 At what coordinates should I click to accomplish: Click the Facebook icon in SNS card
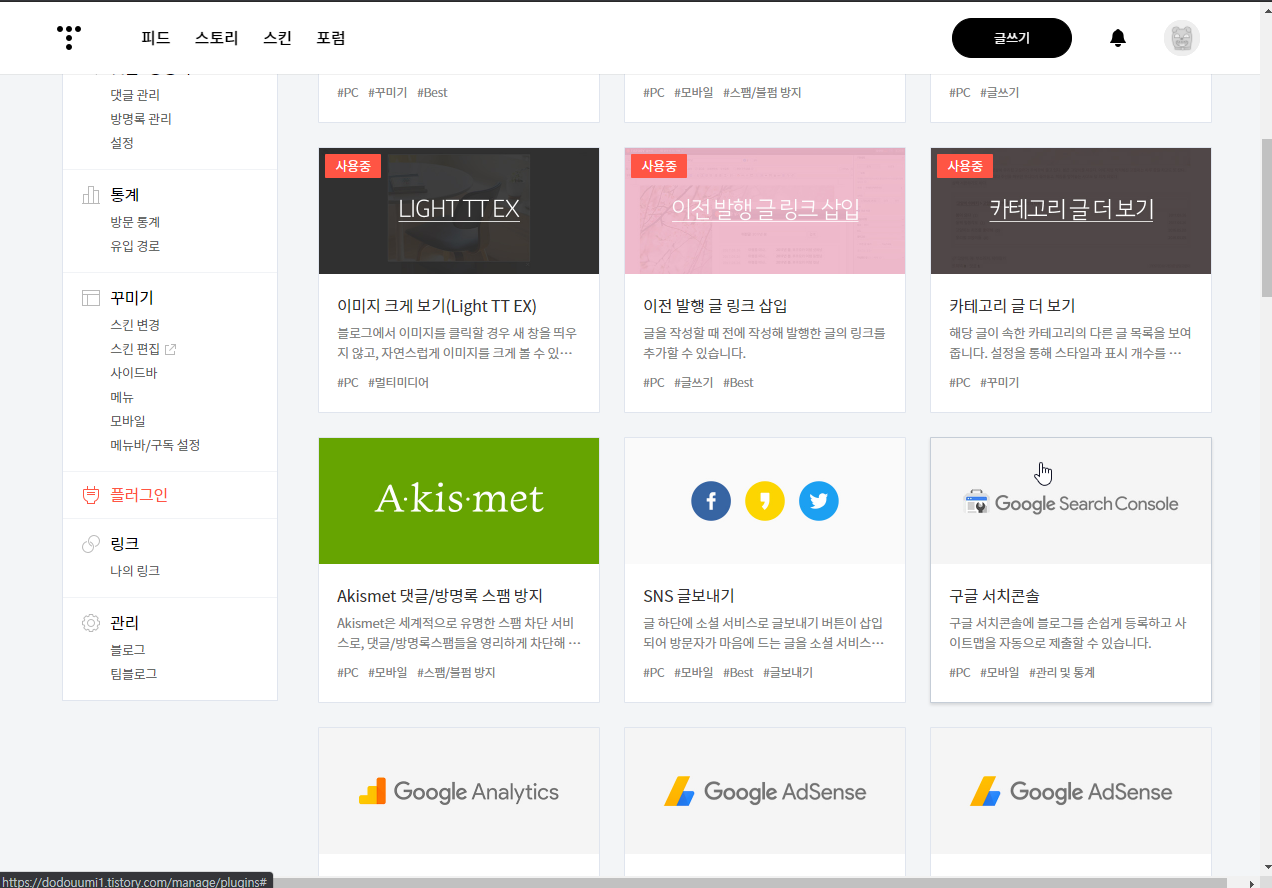(711, 501)
